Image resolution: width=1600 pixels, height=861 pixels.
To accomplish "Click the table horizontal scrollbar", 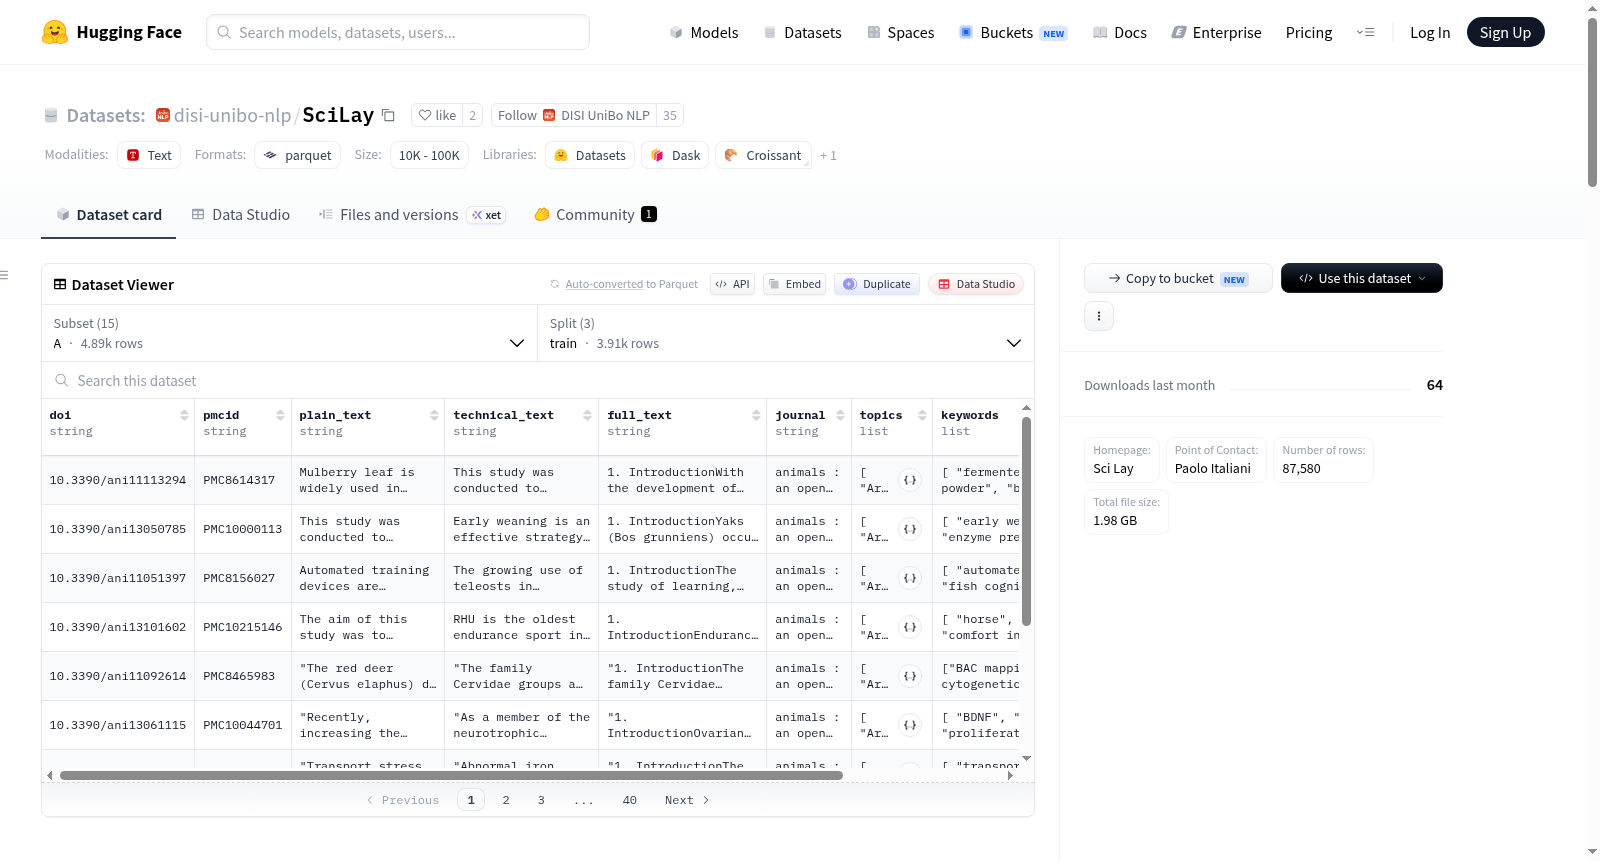I will coord(451,775).
